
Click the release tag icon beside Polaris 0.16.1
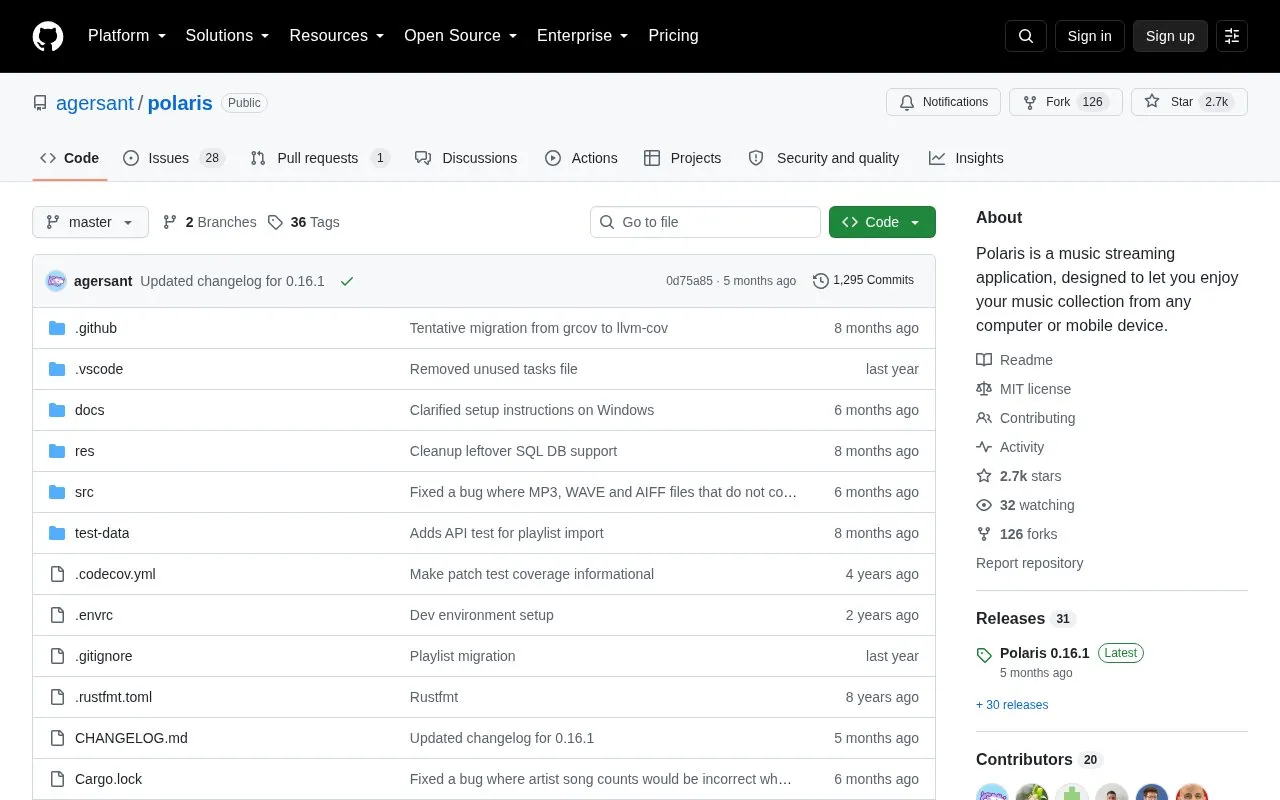pyautogui.click(x=984, y=655)
